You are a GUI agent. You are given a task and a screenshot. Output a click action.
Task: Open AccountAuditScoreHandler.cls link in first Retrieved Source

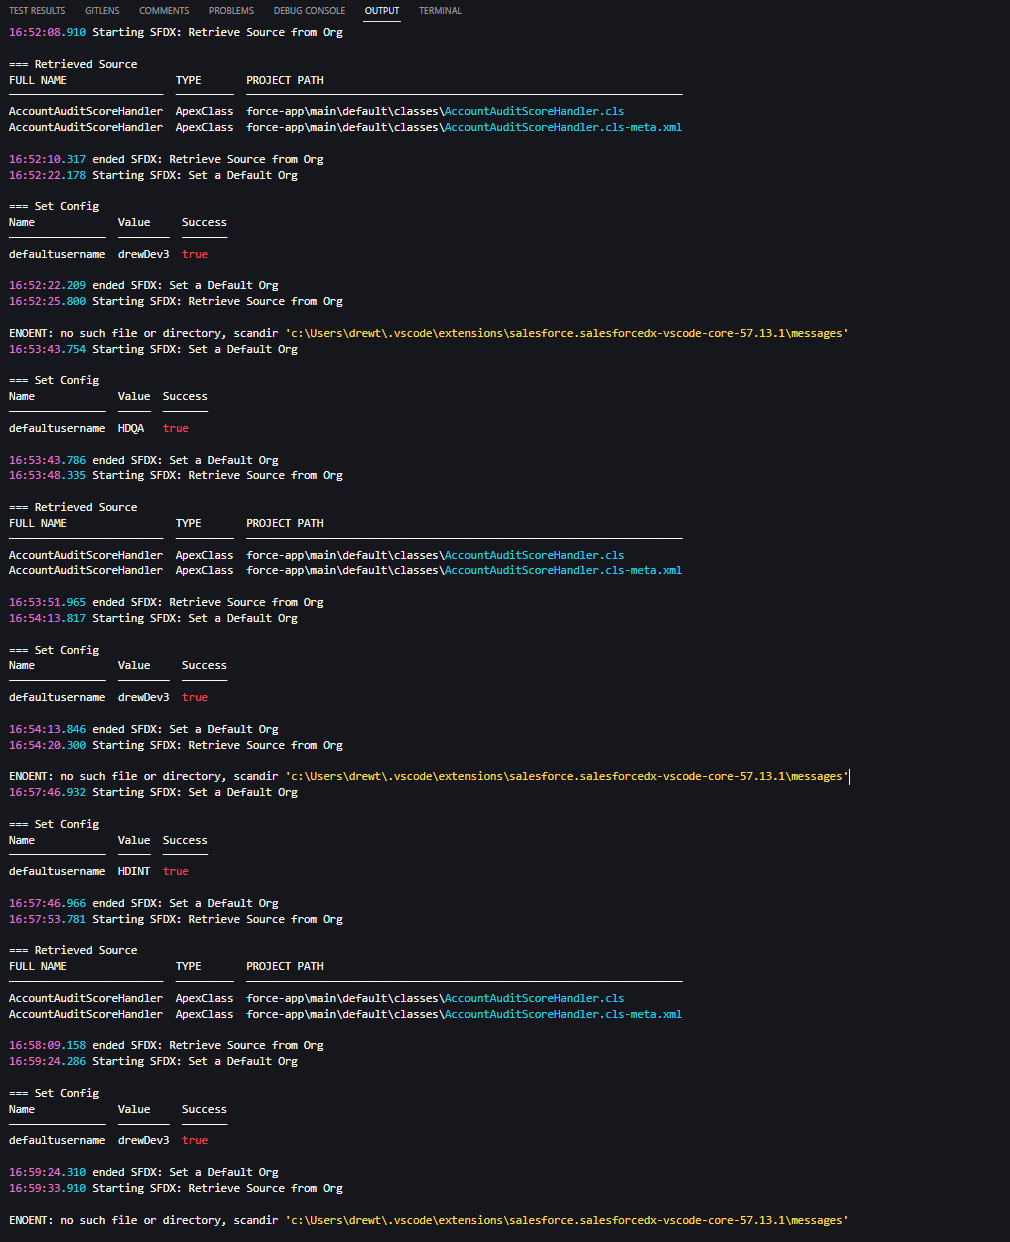coord(533,111)
